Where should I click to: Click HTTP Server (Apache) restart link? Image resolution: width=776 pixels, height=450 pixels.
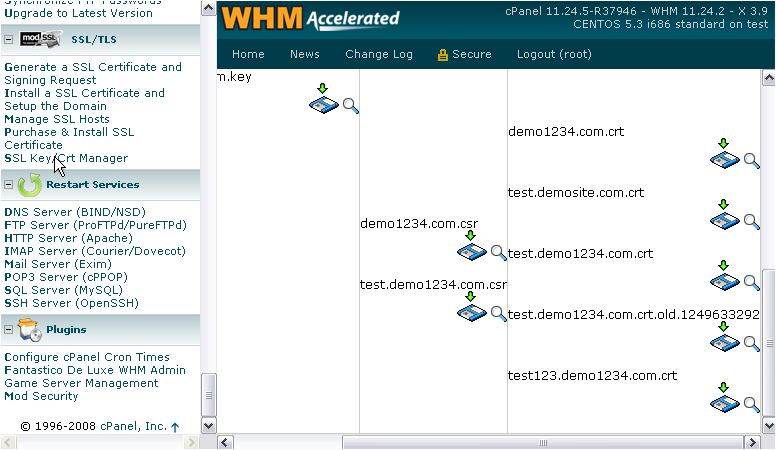tap(68, 238)
